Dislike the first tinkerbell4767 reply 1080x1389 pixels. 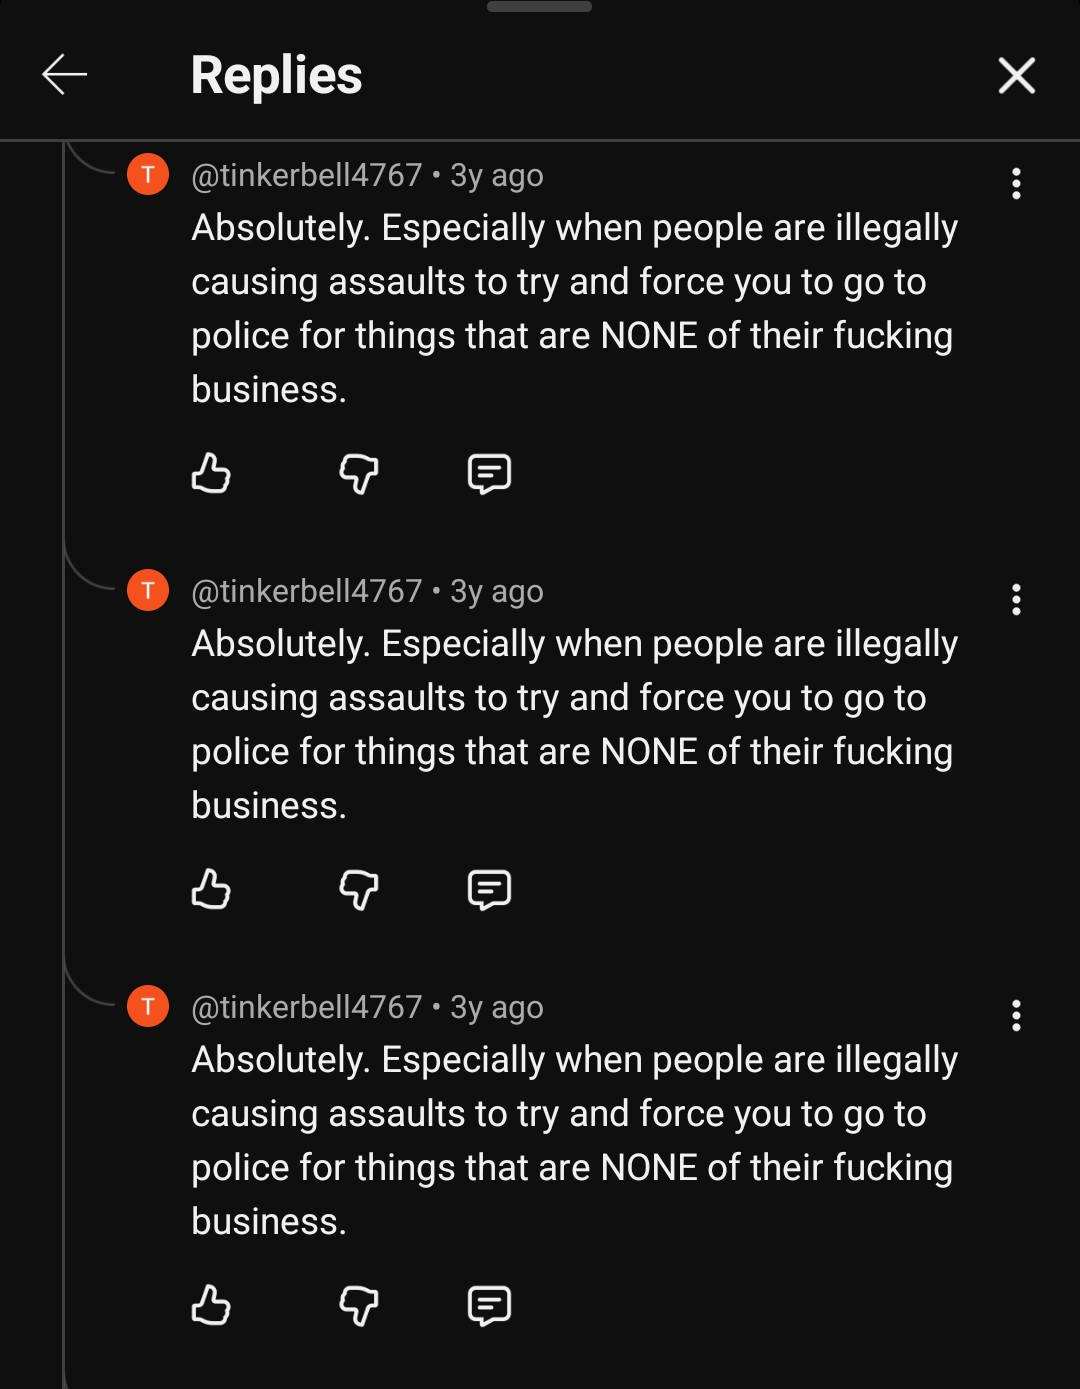(359, 473)
